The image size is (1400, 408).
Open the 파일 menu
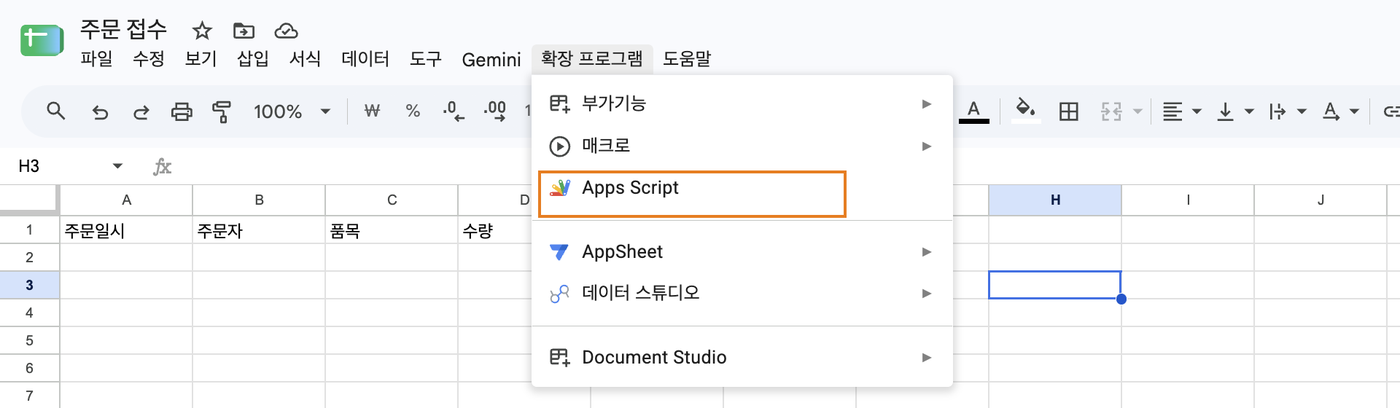[x=96, y=59]
